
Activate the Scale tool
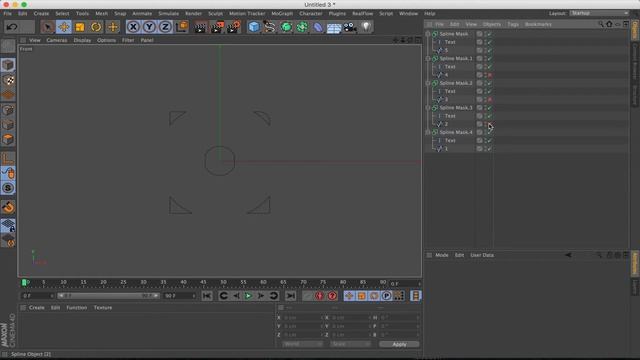80,27
